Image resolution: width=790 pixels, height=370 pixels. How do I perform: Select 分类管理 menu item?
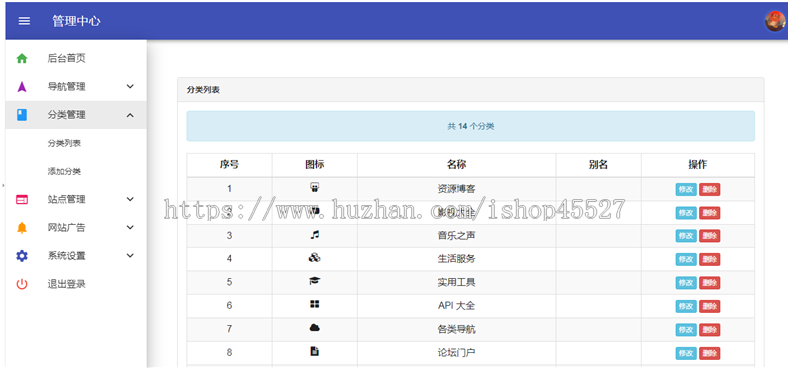[76, 115]
